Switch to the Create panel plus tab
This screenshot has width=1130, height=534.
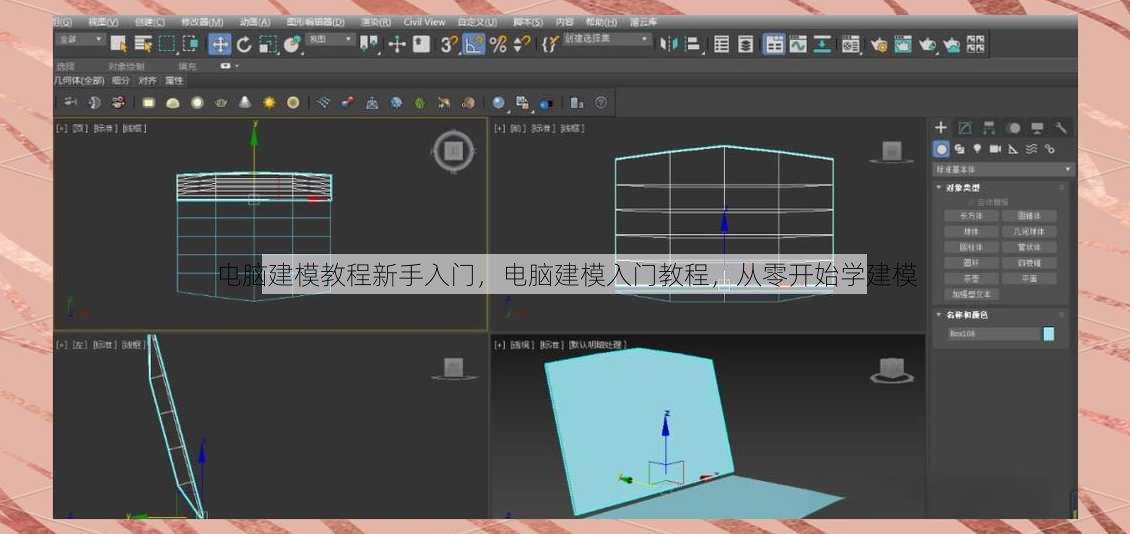click(x=941, y=128)
